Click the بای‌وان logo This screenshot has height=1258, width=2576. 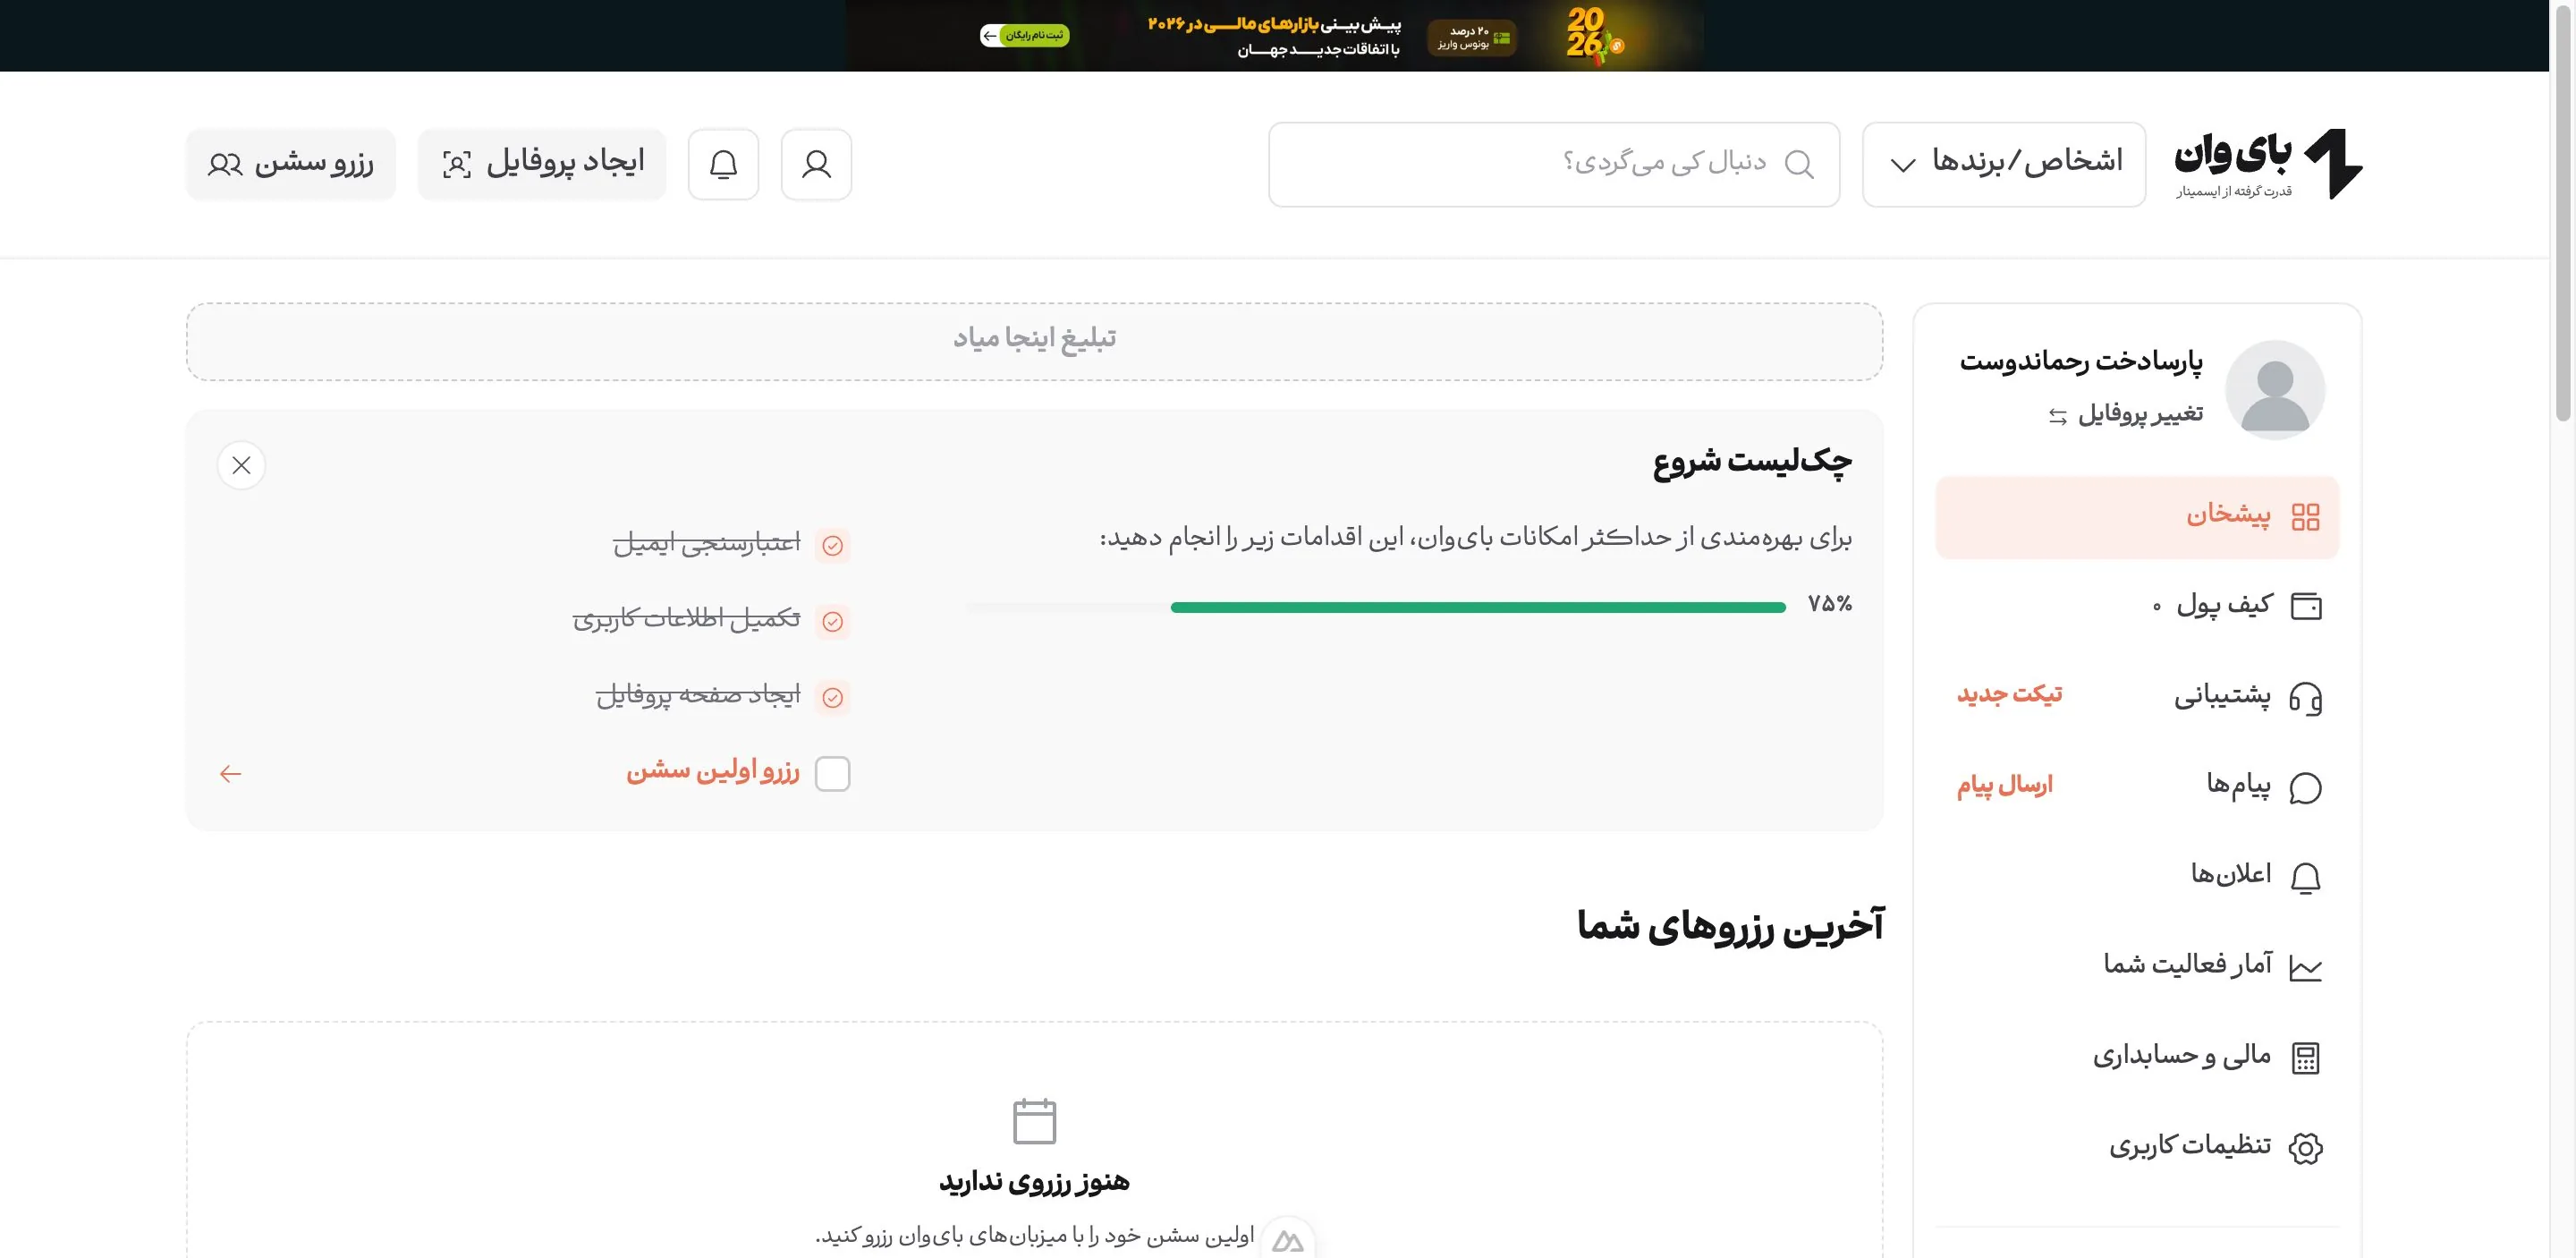tap(2268, 164)
